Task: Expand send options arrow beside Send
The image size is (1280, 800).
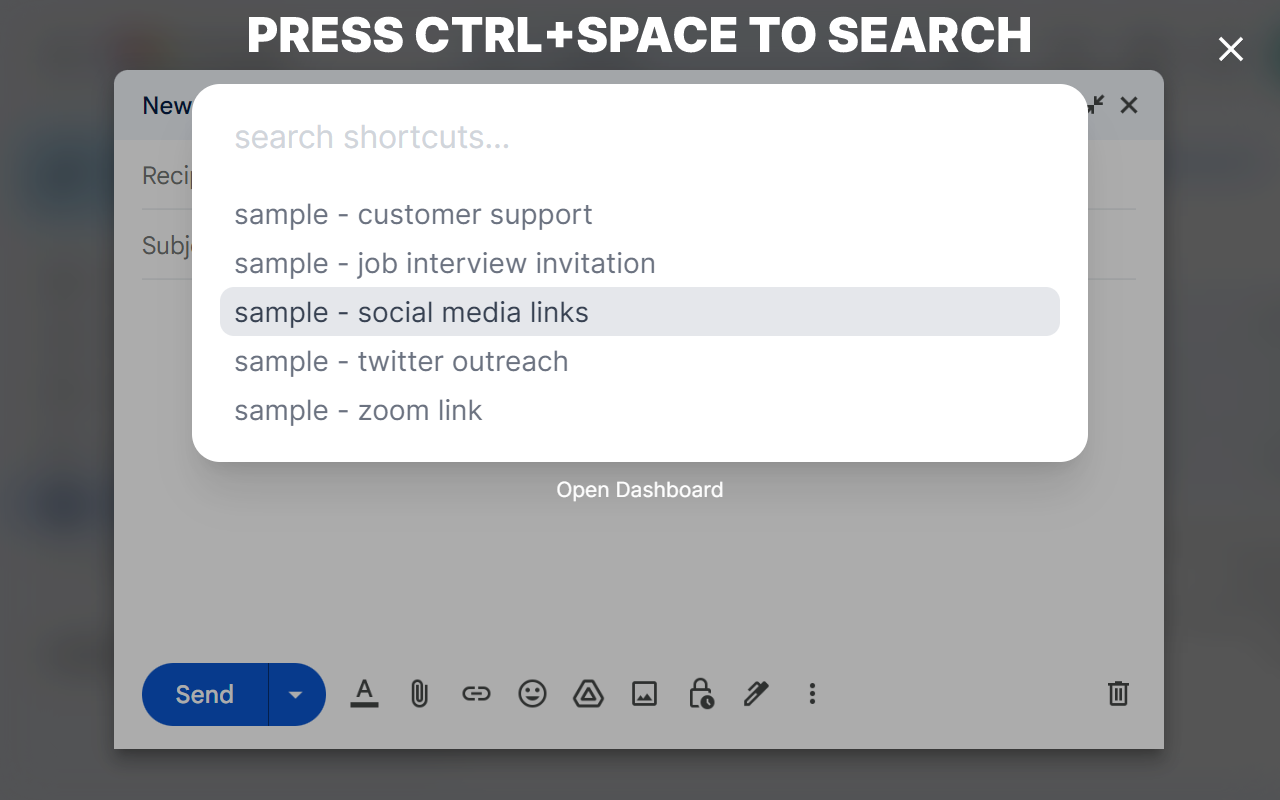Action: [x=296, y=694]
